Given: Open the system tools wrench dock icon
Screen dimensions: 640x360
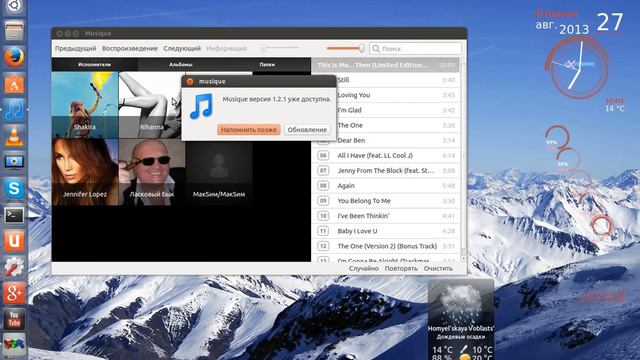Looking at the screenshot, I should click(14, 267).
